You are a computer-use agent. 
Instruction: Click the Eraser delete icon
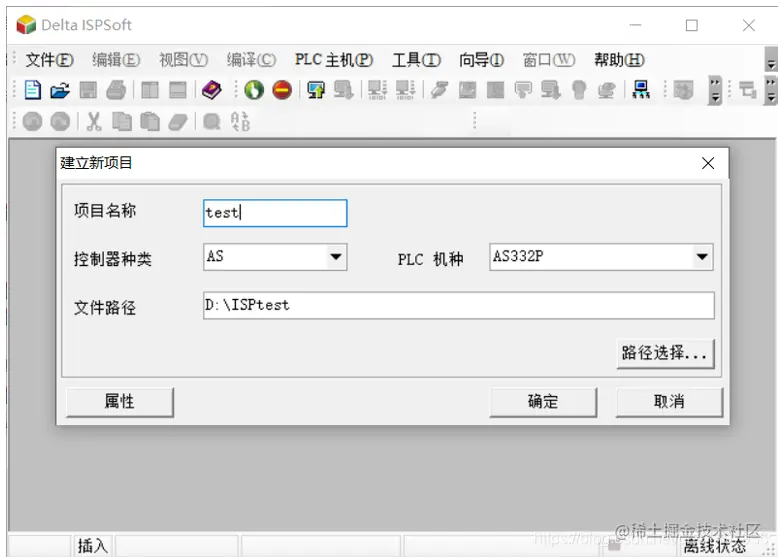[x=178, y=122]
